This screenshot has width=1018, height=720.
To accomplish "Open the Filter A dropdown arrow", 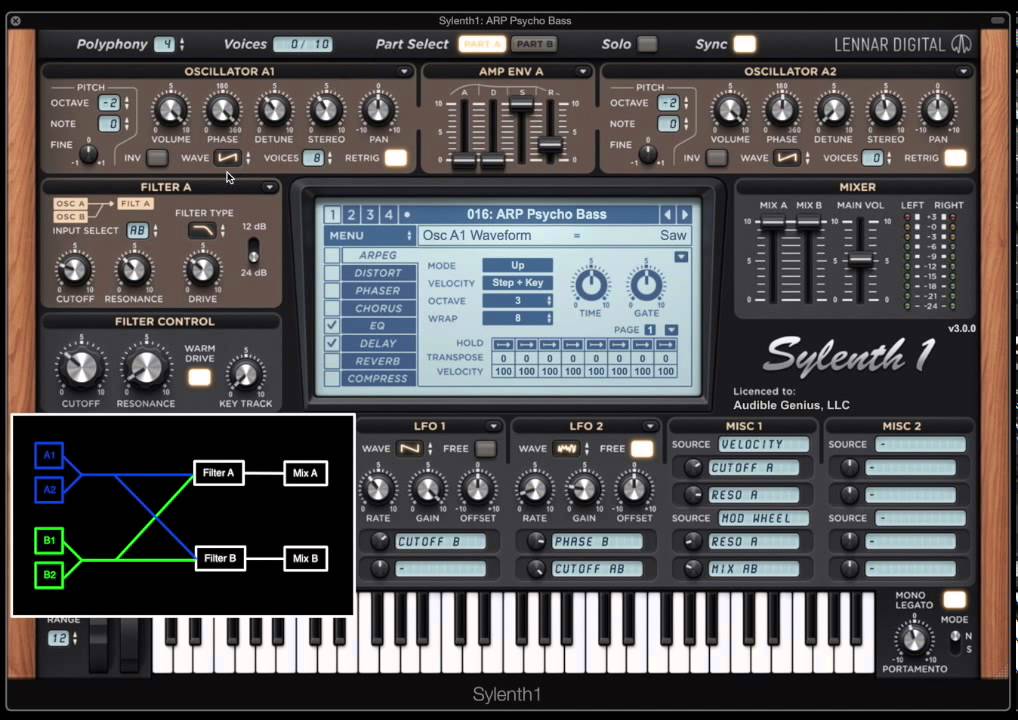I will (x=269, y=187).
